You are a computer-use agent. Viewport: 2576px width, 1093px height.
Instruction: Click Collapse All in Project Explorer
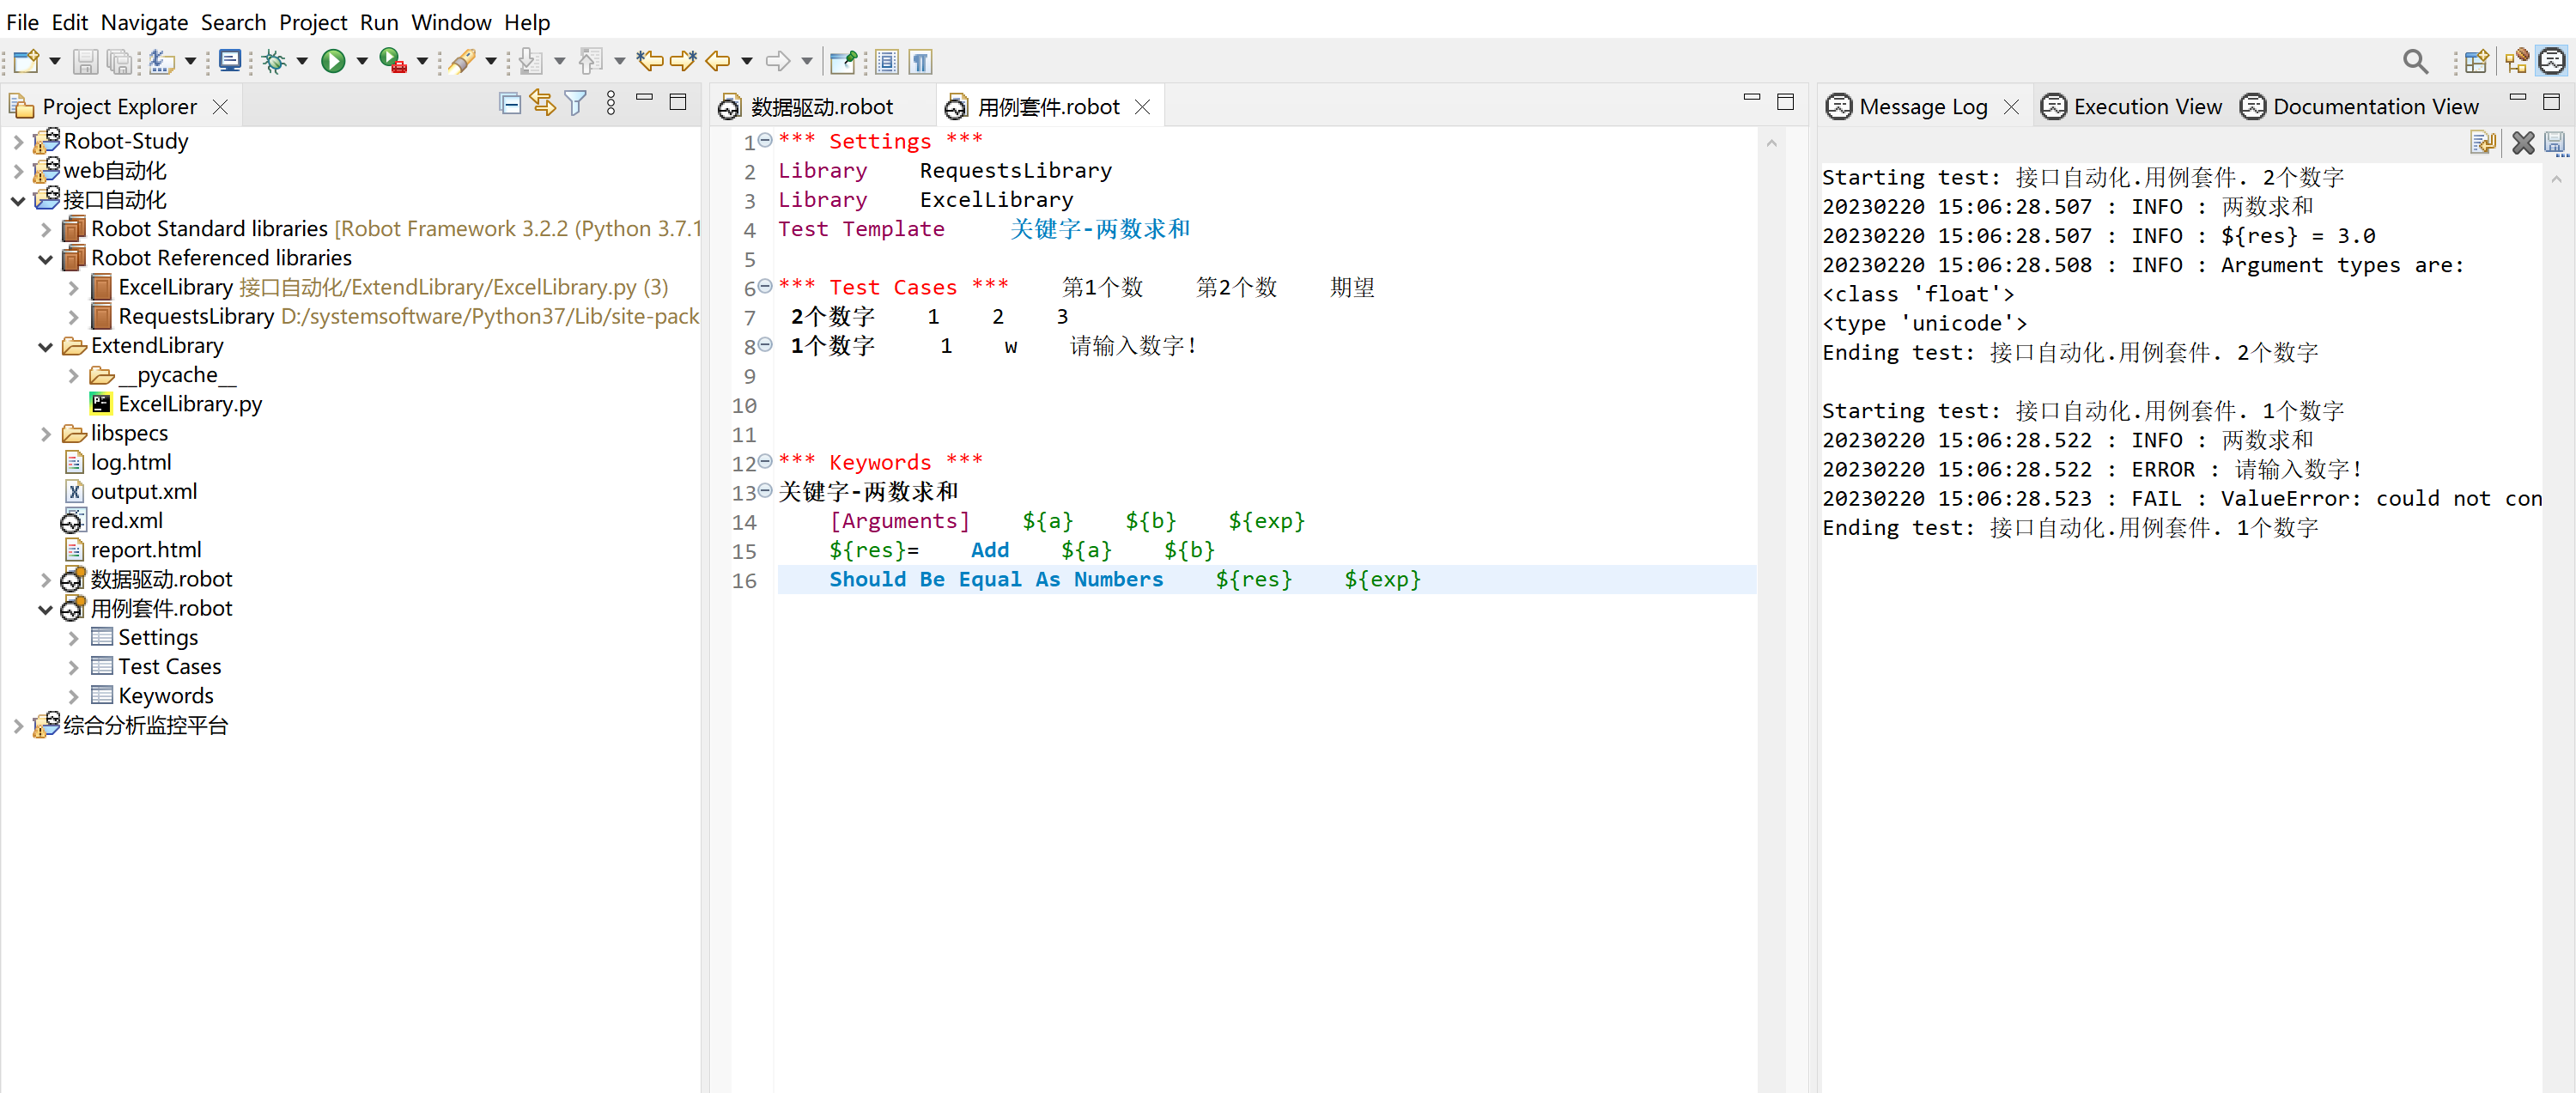(x=510, y=104)
